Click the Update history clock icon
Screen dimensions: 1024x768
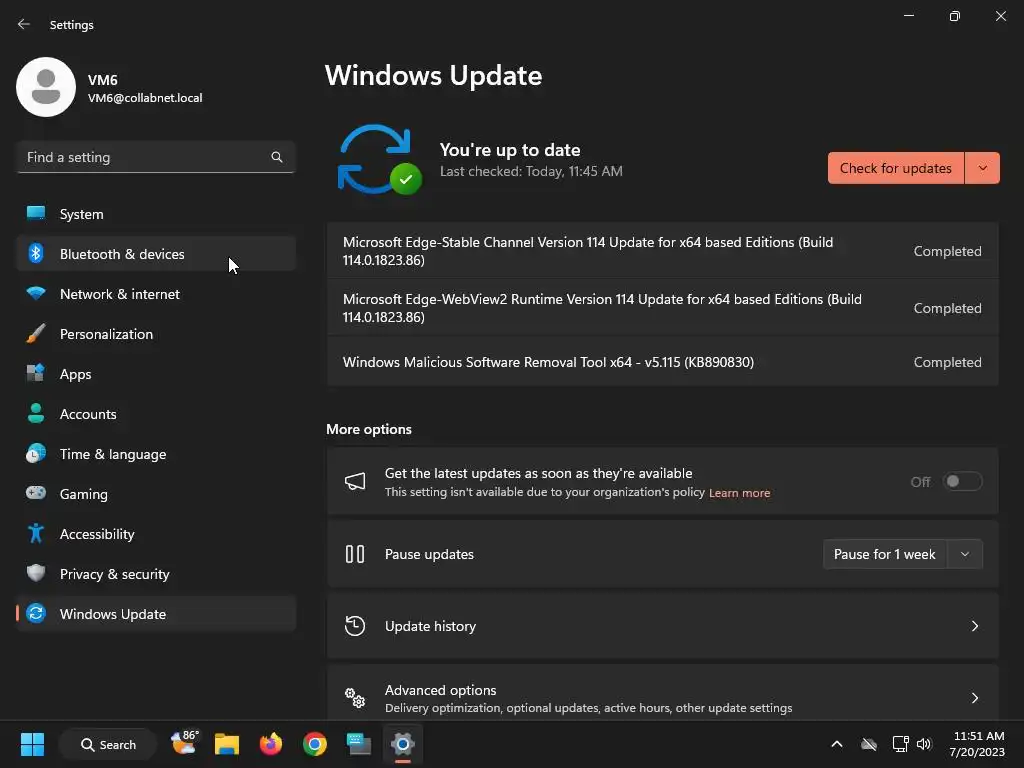(x=355, y=626)
